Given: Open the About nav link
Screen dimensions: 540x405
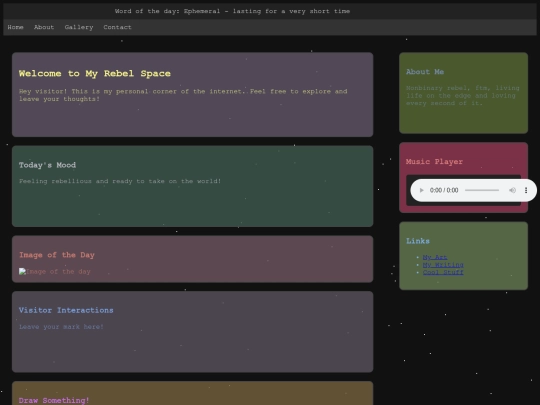Looking at the screenshot, I should pos(44,27).
